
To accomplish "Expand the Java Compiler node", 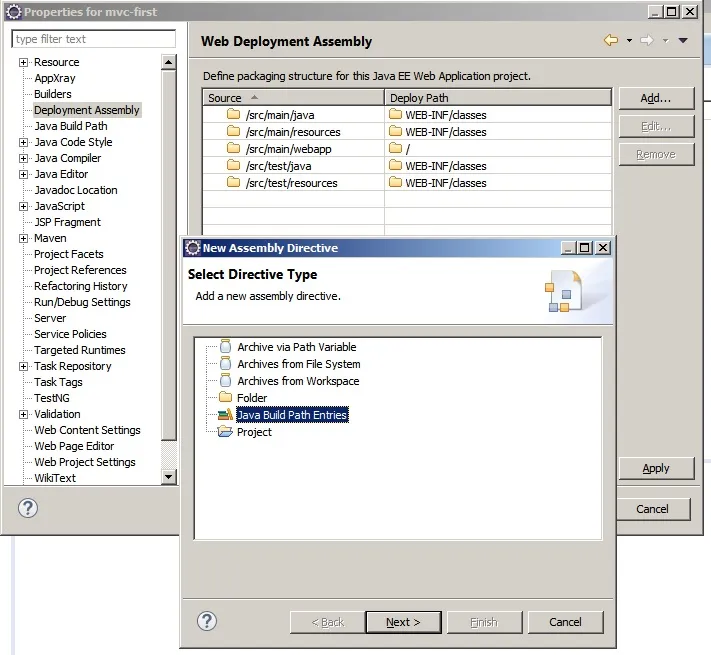I will (x=23, y=158).
